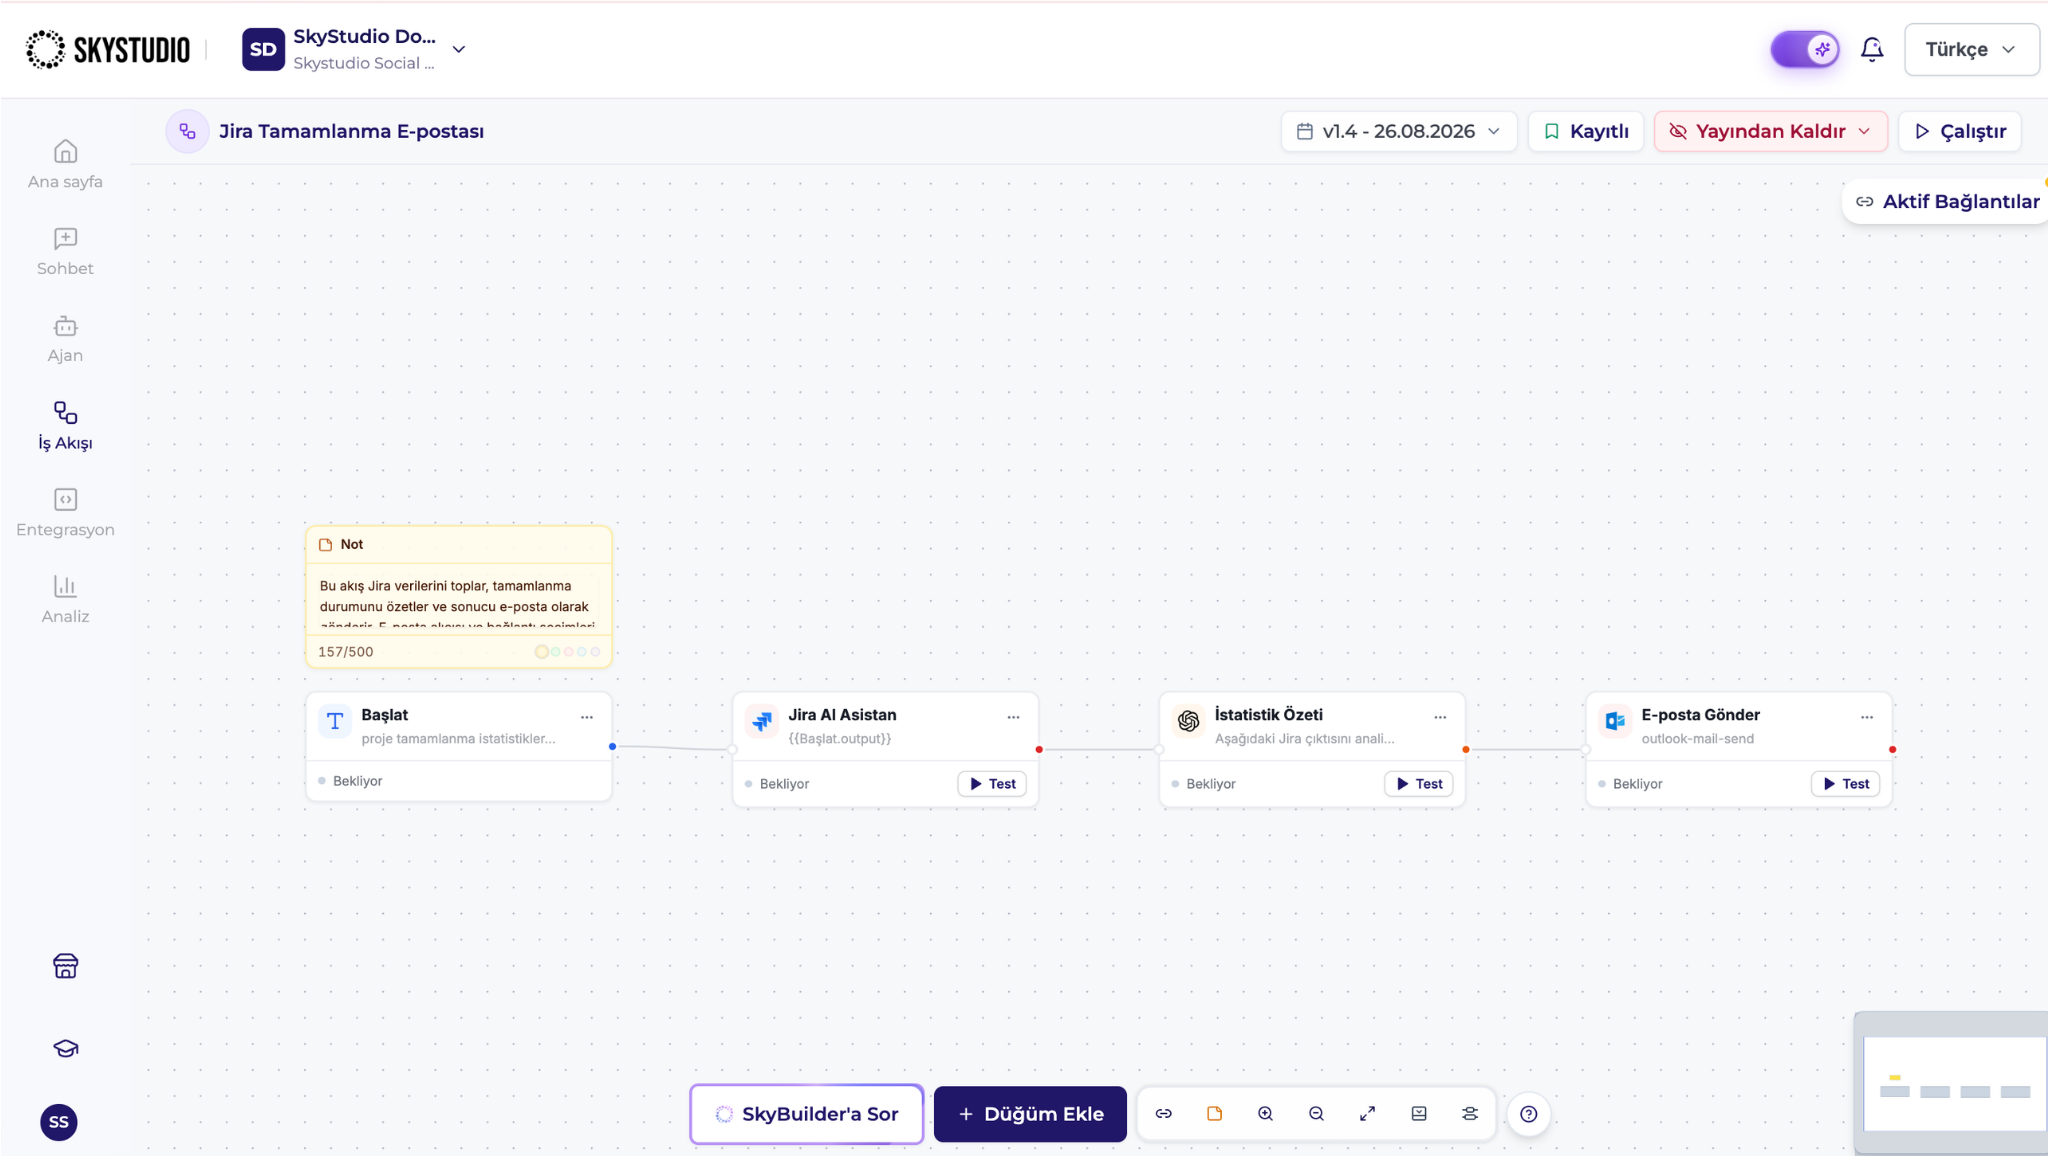Open the Jira AI Asistan node options menu
Screen dimensions: 2048x1156
[1013, 717]
